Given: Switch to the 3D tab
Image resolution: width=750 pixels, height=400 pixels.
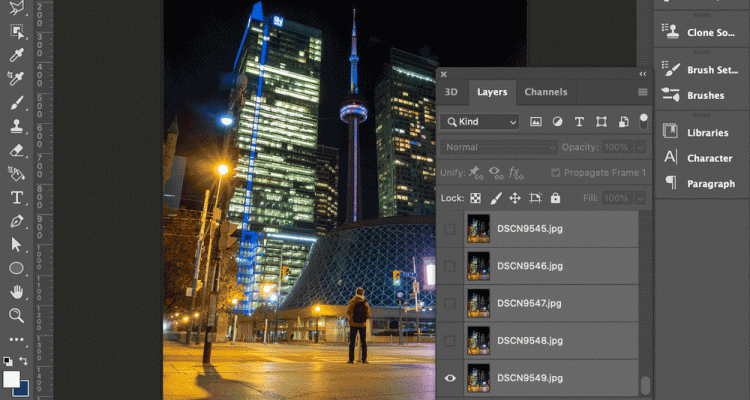Looking at the screenshot, I should (452, 92).
